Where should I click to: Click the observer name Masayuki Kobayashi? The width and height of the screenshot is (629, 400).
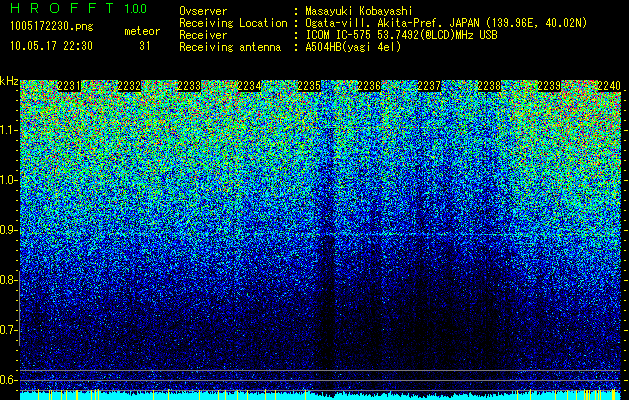tap(359, 12)
